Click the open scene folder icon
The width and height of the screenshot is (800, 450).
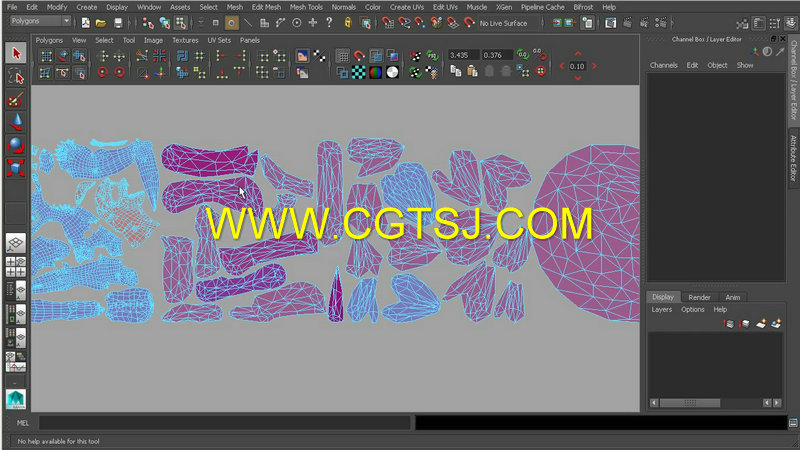pos(101,23)
